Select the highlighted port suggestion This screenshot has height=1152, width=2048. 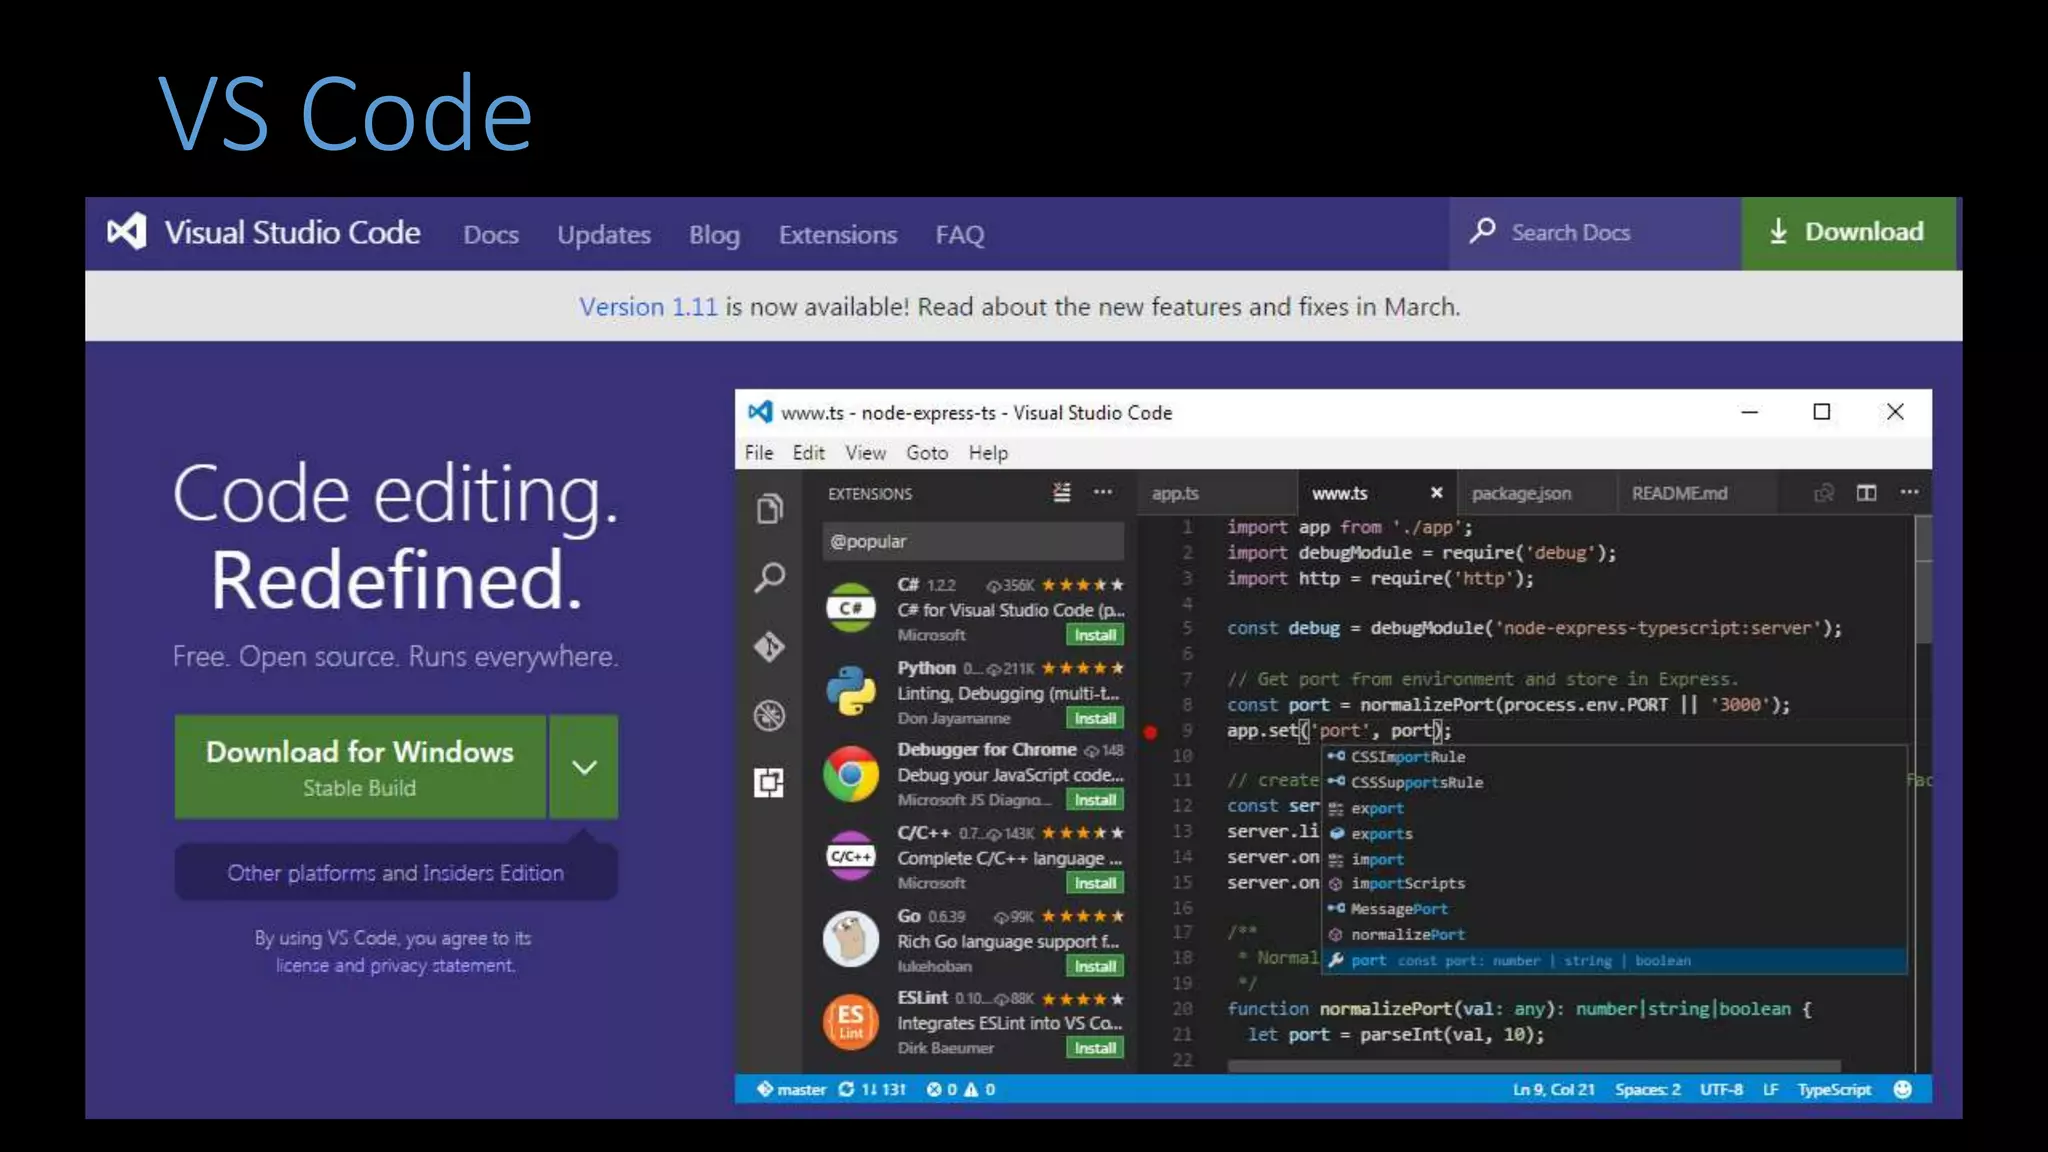1615,960
